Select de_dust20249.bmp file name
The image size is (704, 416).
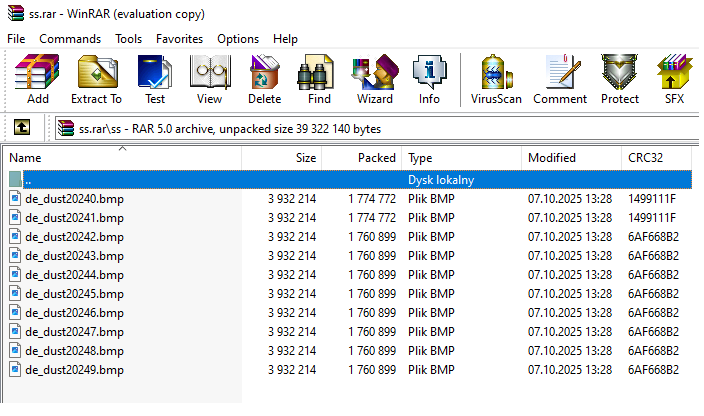[x=75, y=370]
